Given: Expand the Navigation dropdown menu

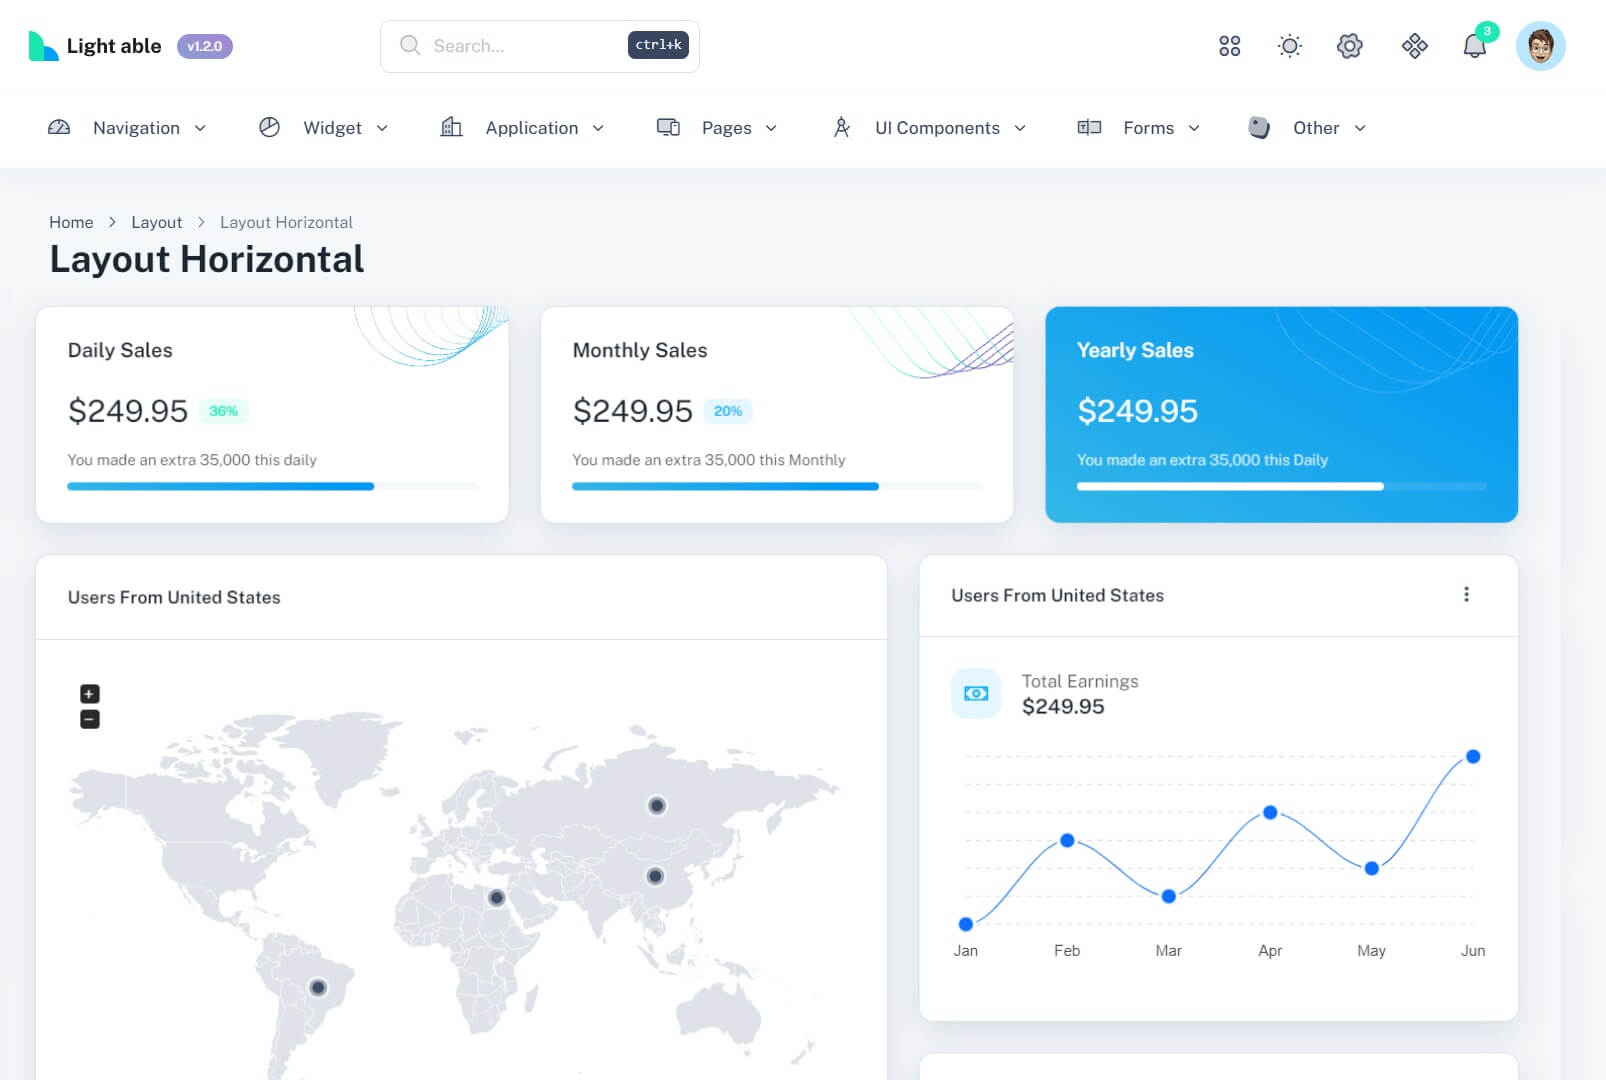Looking at the screenshot, I should point(127,128).
